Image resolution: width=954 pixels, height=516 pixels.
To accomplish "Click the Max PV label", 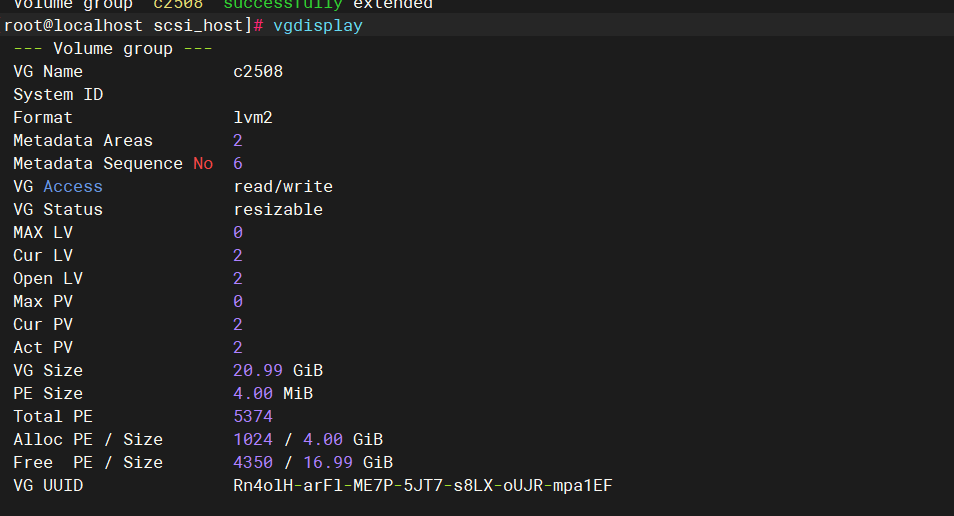I will pos(43,302).
